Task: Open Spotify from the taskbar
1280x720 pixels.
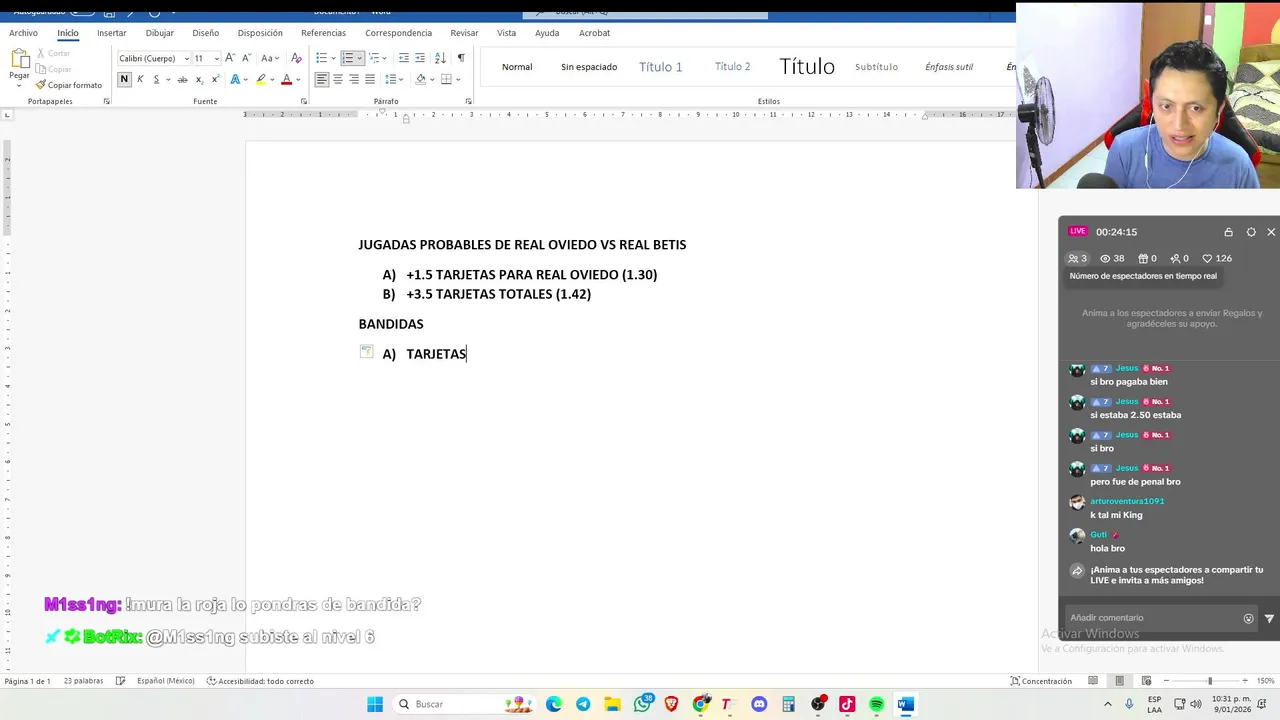Action: pyautogui.click(x=877, y=704)
